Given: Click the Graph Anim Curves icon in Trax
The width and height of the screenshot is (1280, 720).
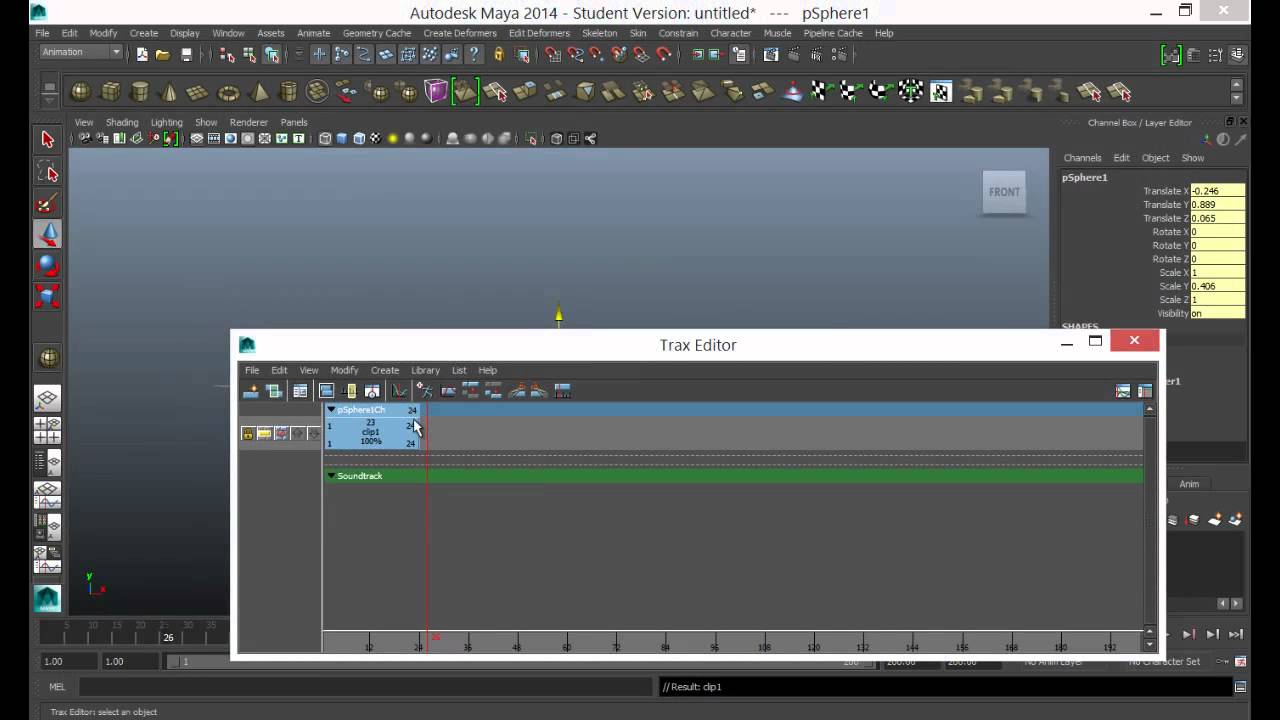Looking at the screenshot, I should [399, 391].
